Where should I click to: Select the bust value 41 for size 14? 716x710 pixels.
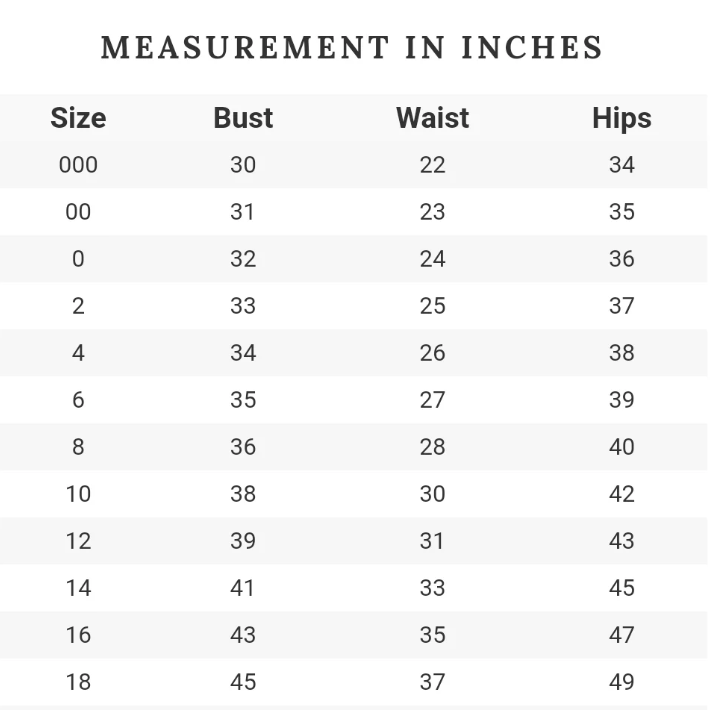(243, 588)
